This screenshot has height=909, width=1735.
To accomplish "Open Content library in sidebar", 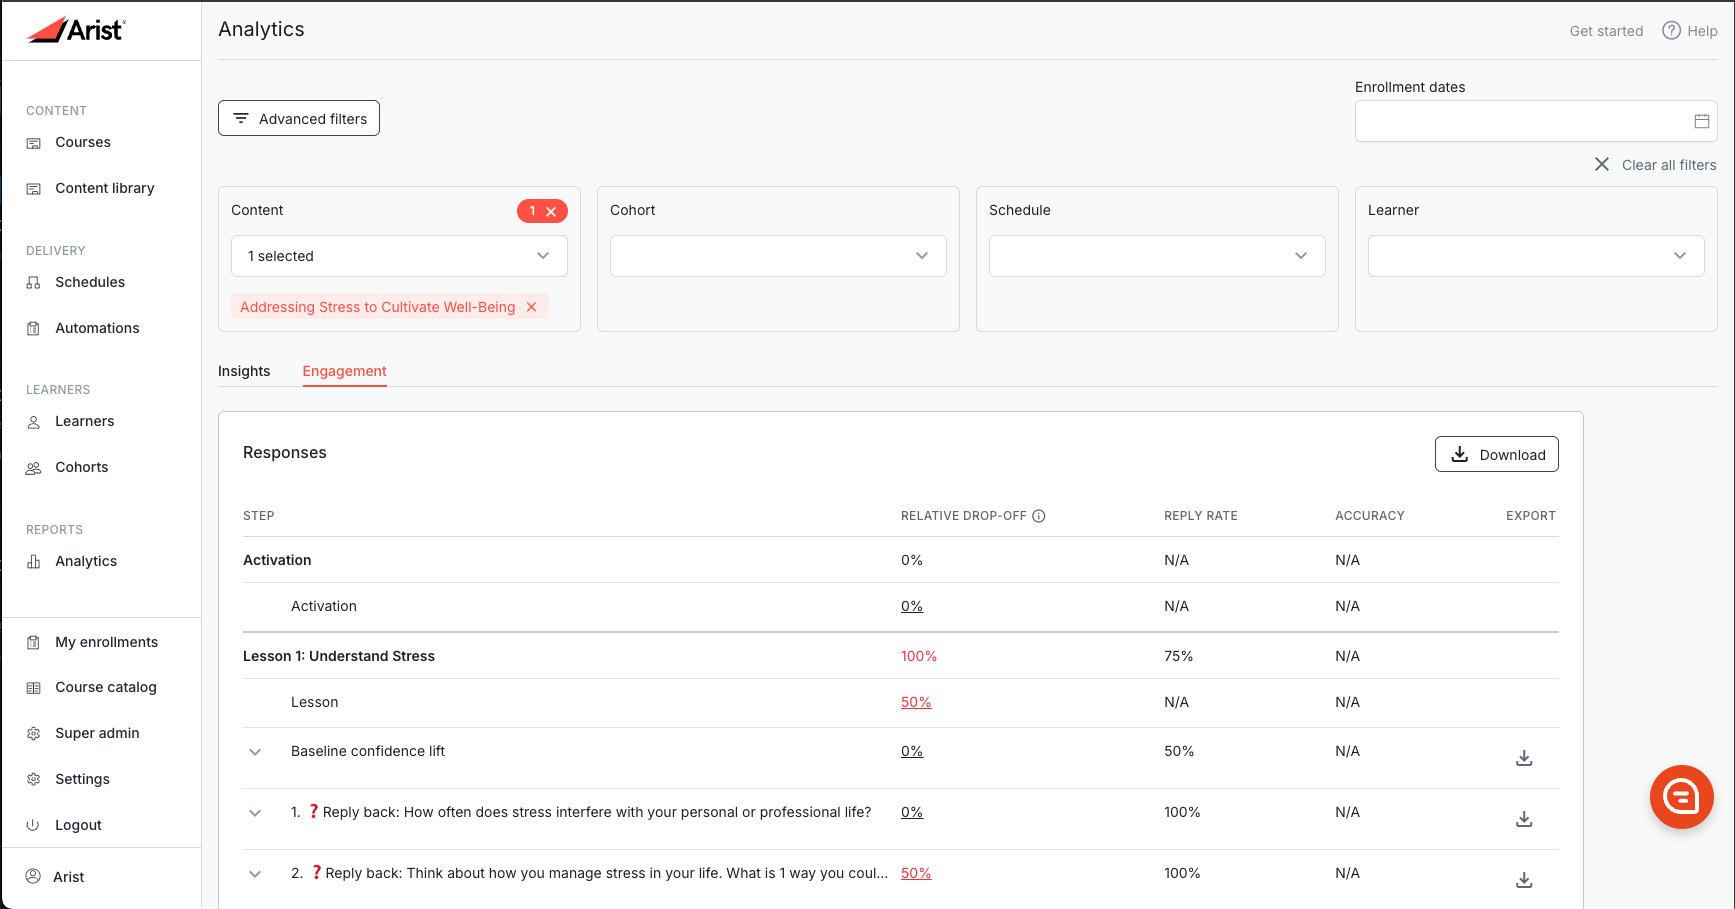I will (x=105, y=188).
